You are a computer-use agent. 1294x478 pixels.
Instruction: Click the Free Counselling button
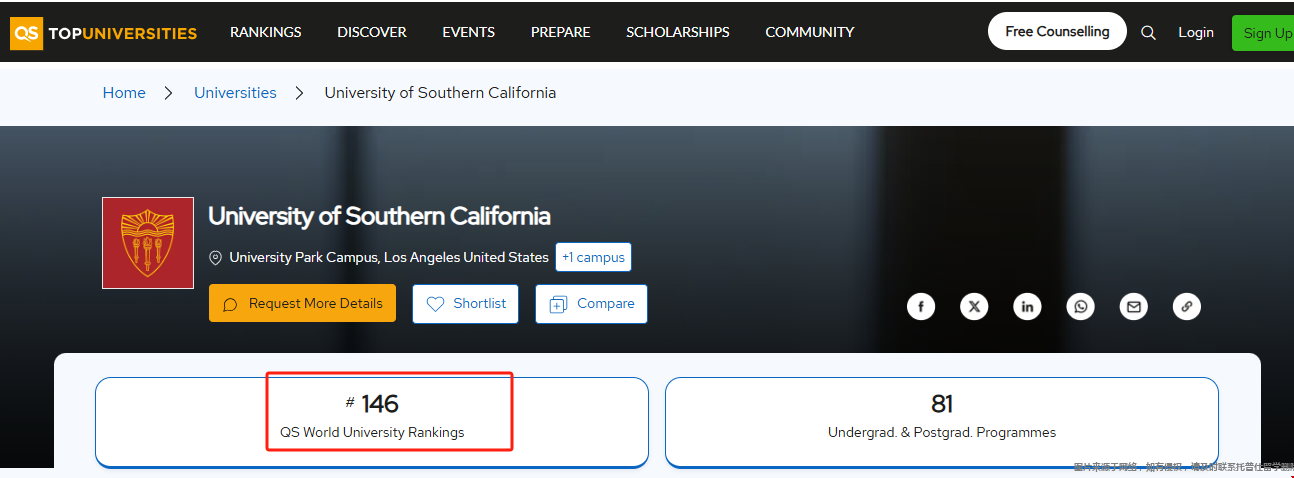click(1056, 32)
